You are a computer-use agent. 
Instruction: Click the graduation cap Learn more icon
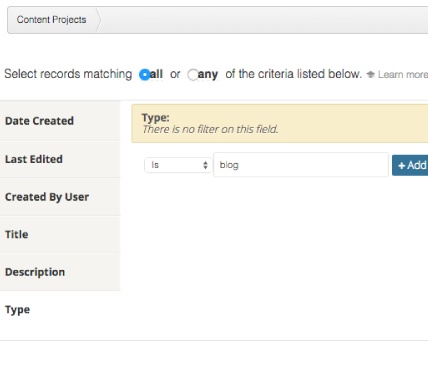pos(370,74)
